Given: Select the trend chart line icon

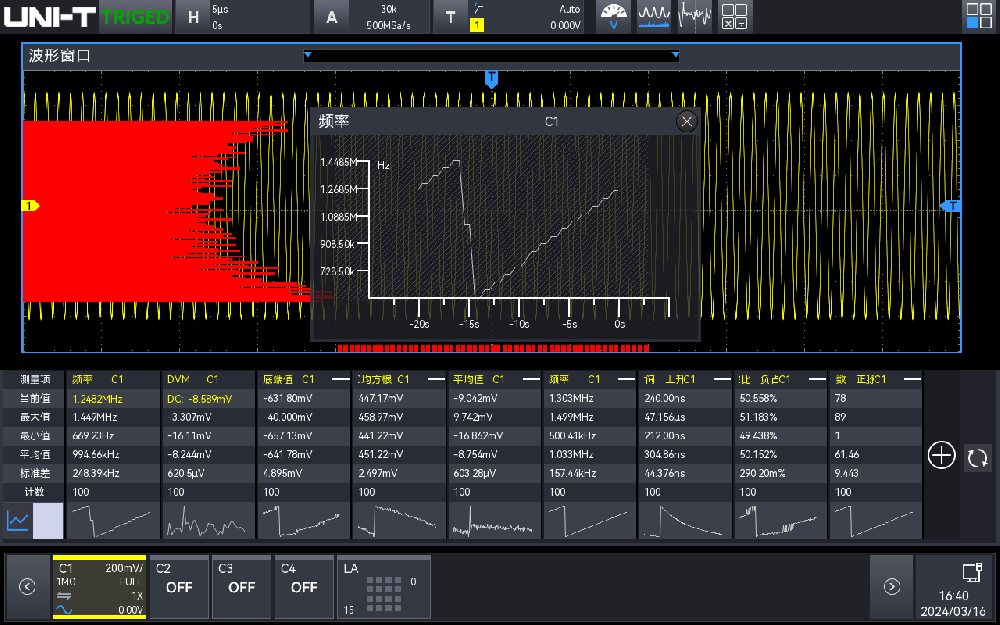Looking at the screenshot, I should click(18, 521).
